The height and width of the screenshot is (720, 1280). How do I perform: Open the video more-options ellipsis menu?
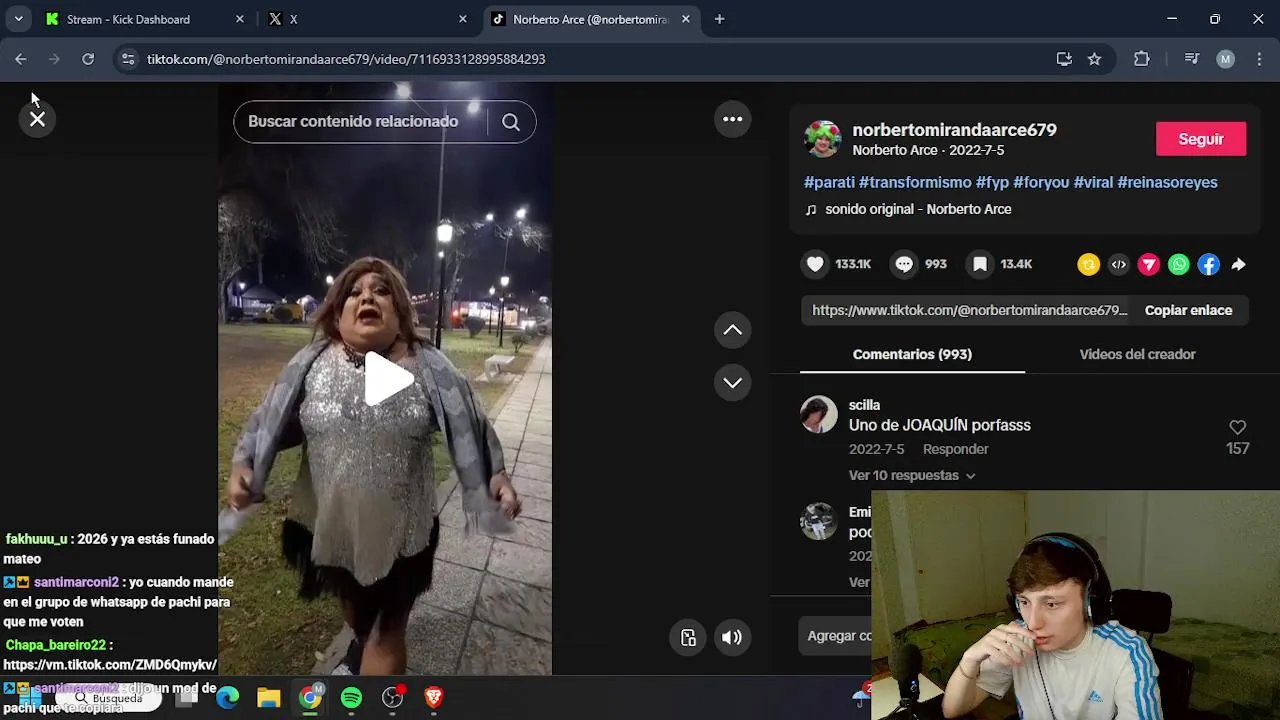pos(733,119)
